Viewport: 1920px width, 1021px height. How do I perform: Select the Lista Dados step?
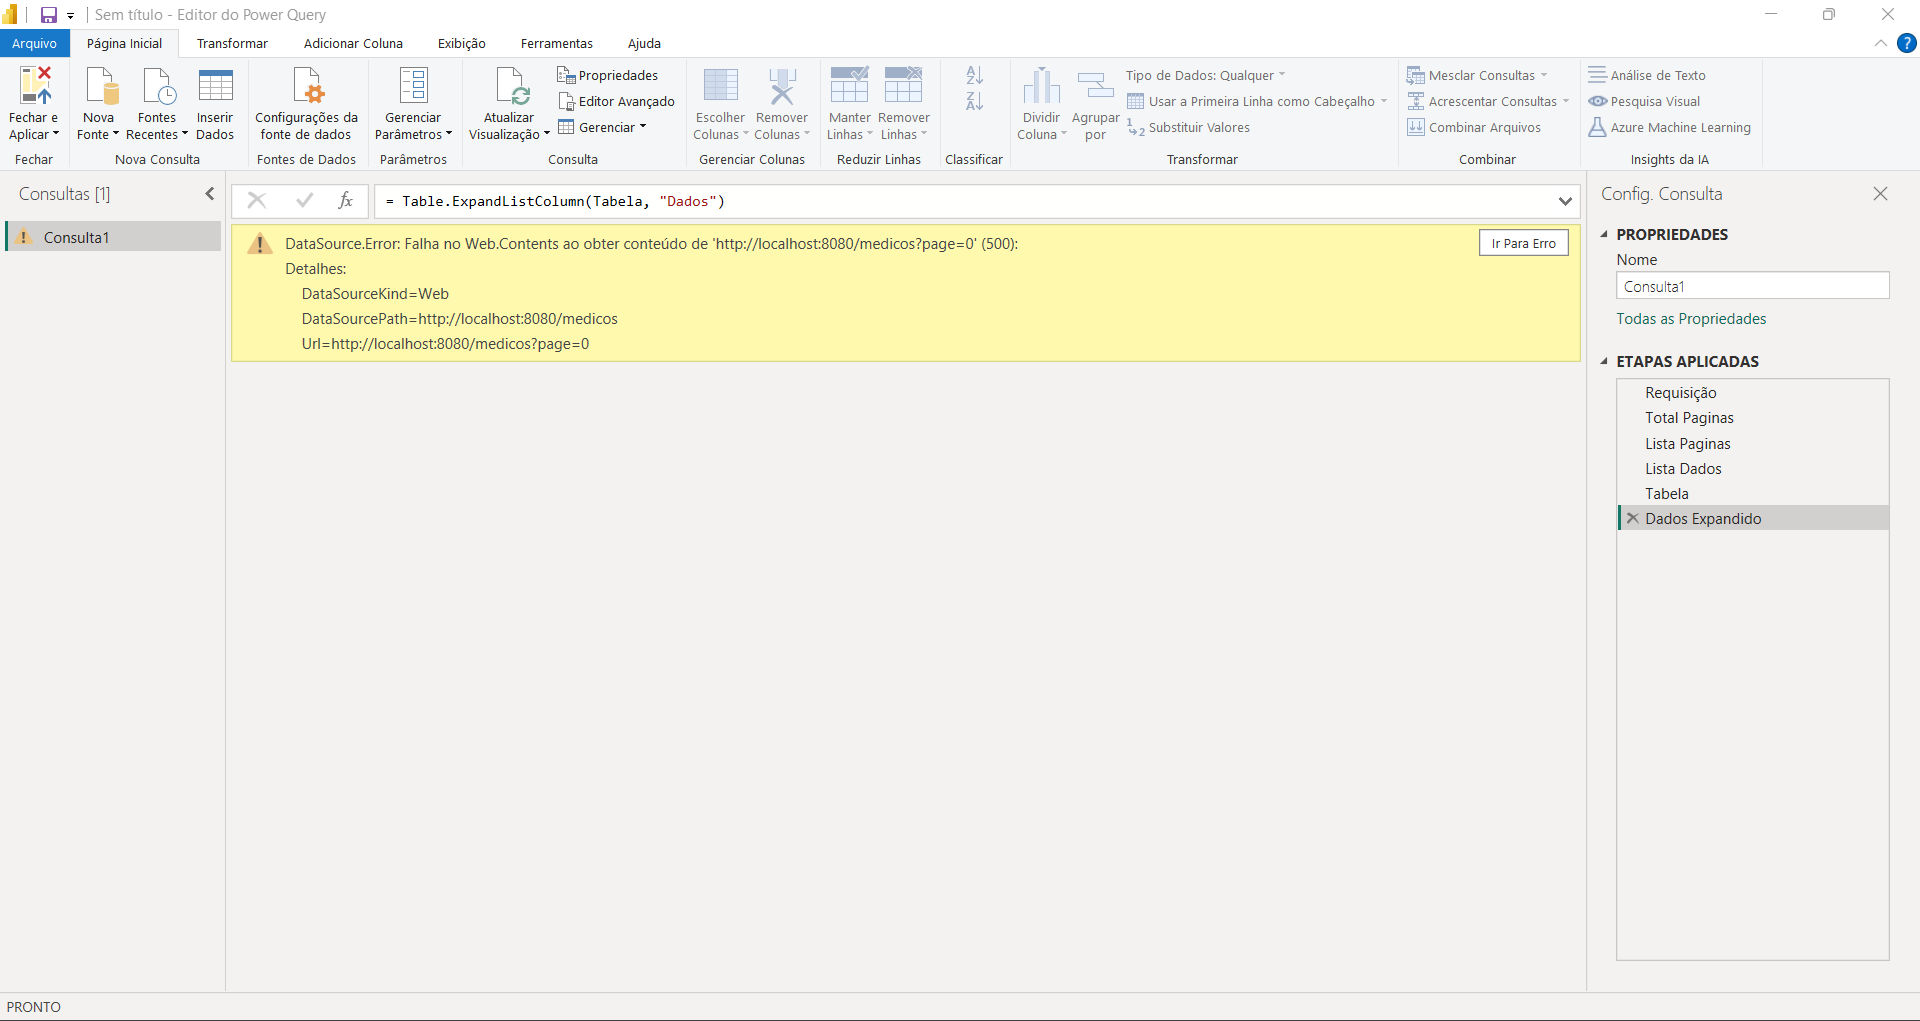(x=1753, y=468)
